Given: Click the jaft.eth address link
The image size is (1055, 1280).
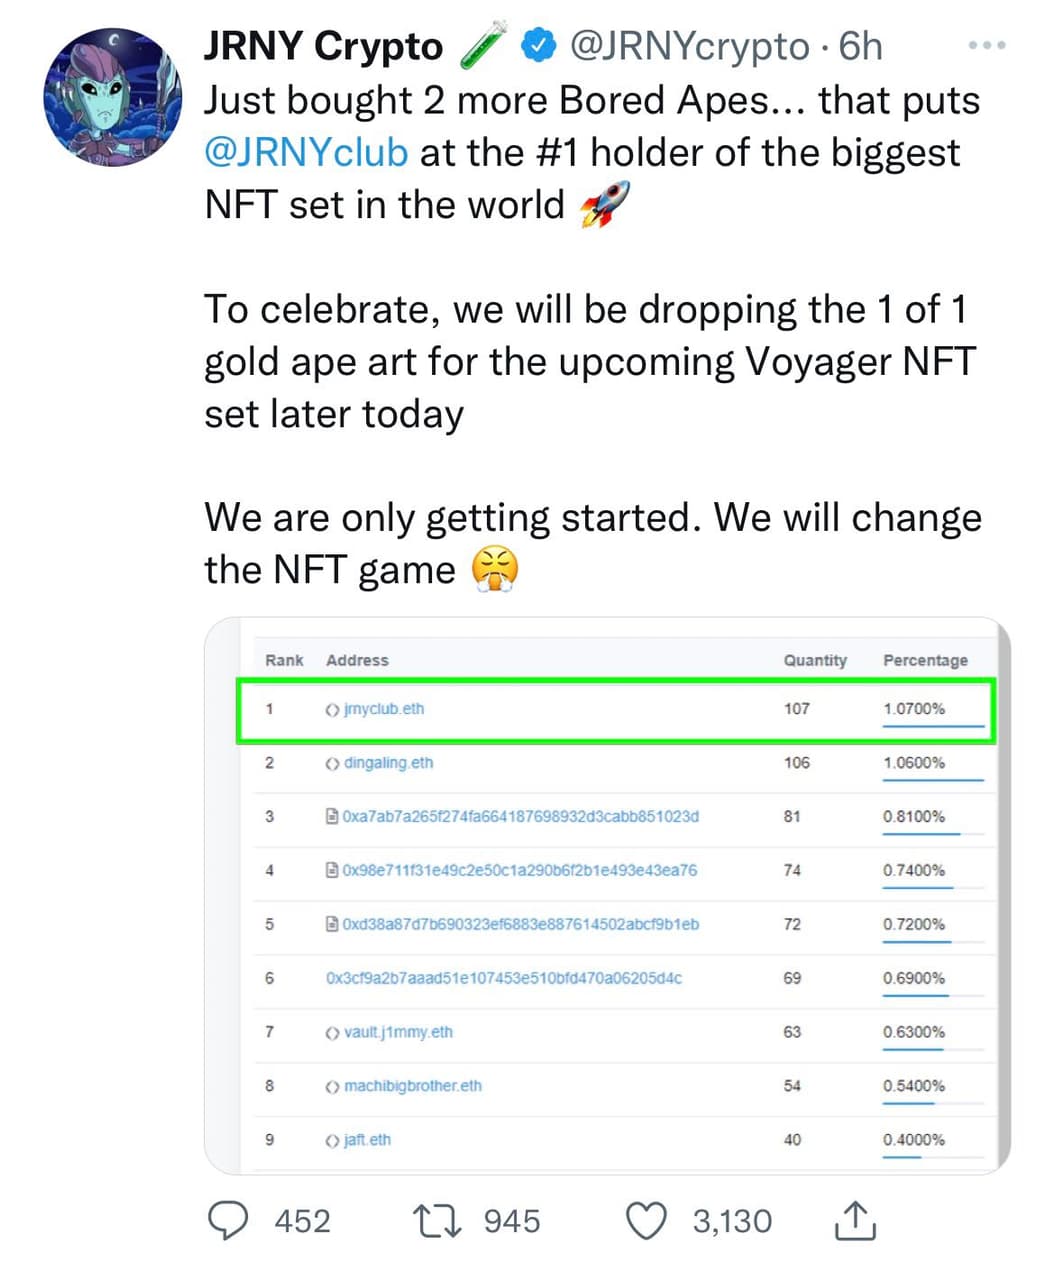Looking at the screenshot, I should 366,1139.
